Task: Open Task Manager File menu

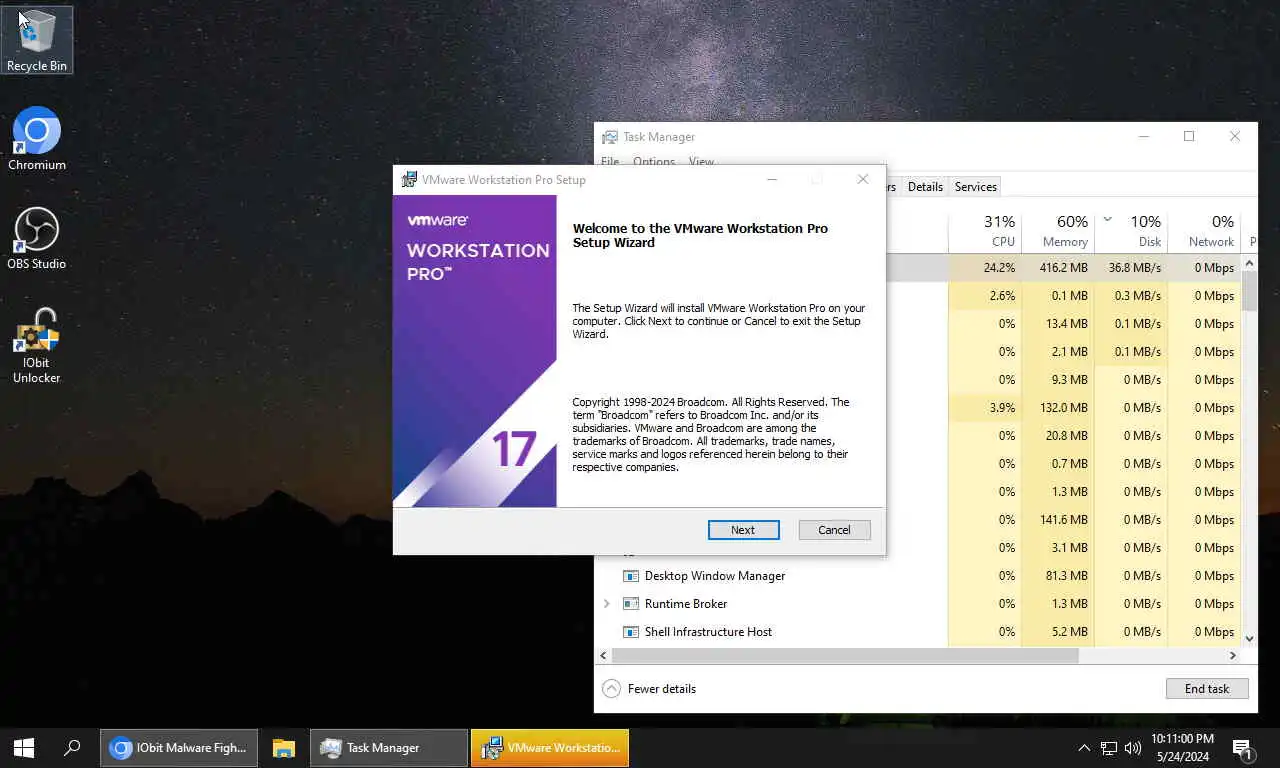Action: pos(610,162)
